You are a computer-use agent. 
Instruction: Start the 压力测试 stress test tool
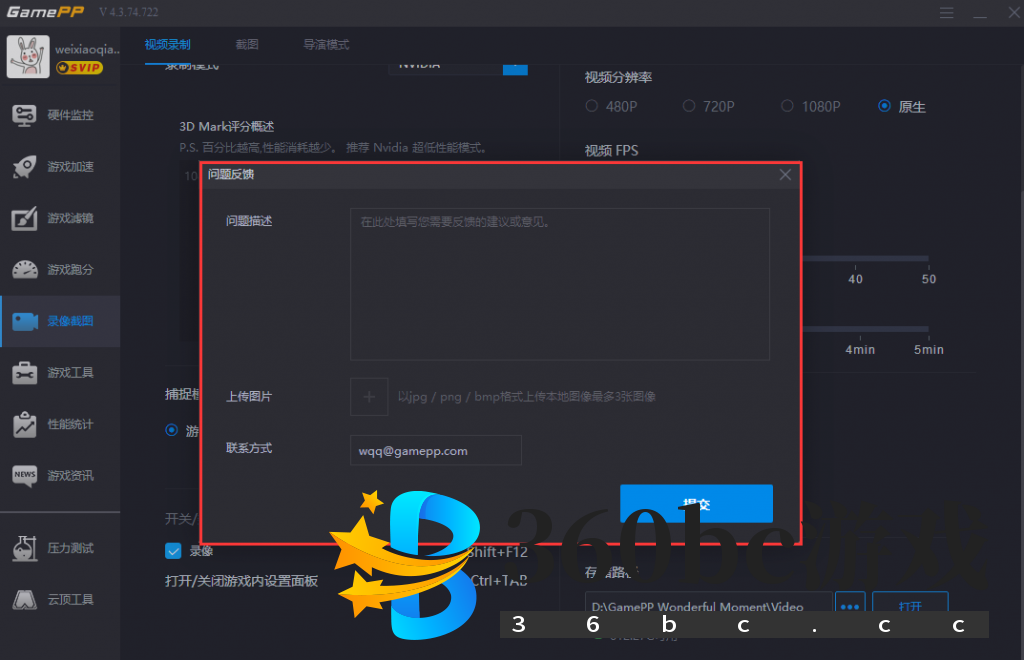tap(60, 548)
